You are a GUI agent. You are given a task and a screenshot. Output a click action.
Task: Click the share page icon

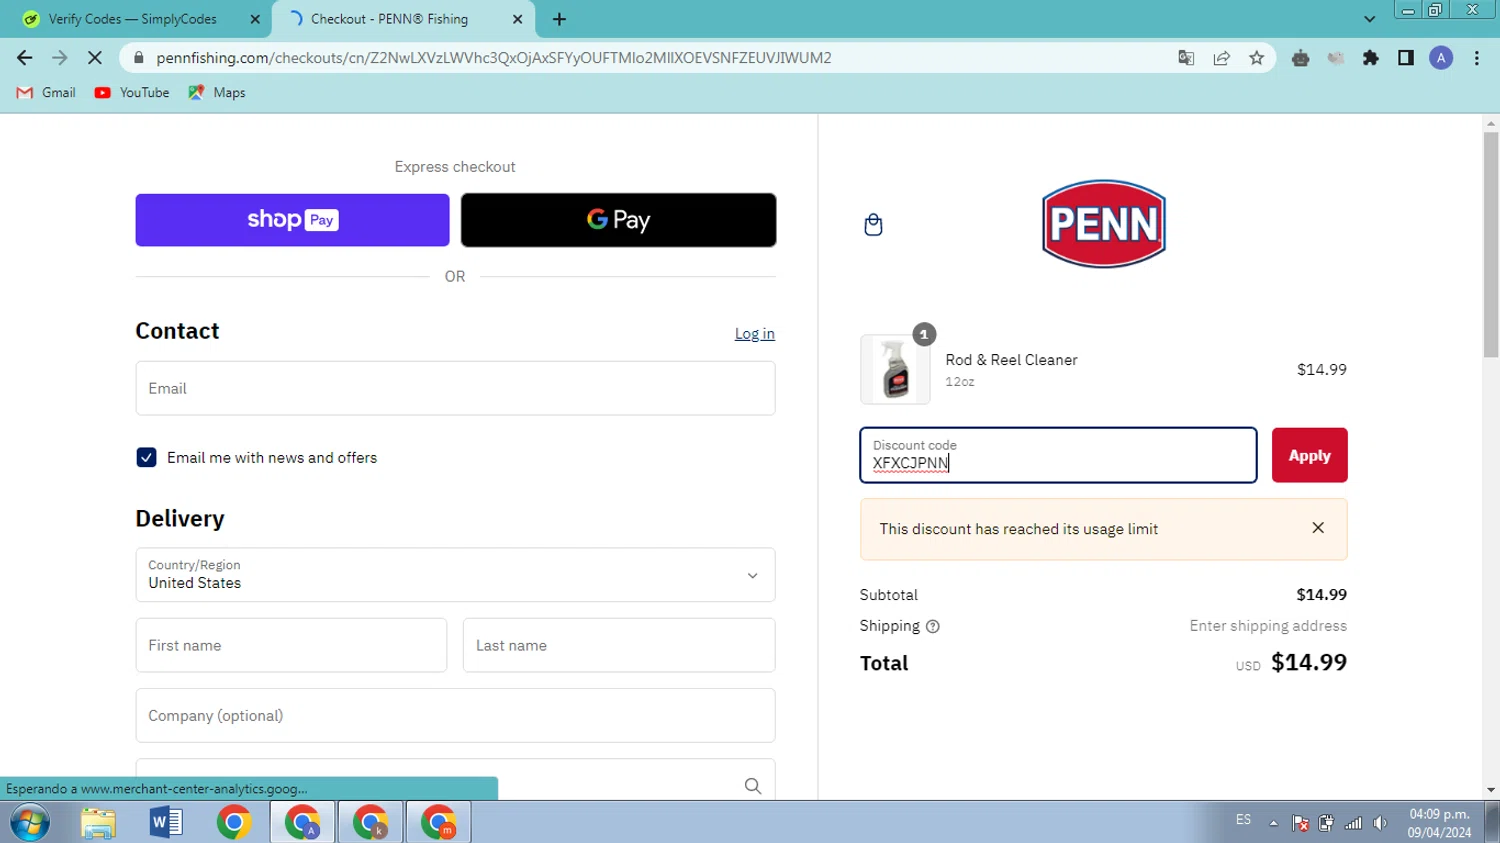pos(1222,58)
